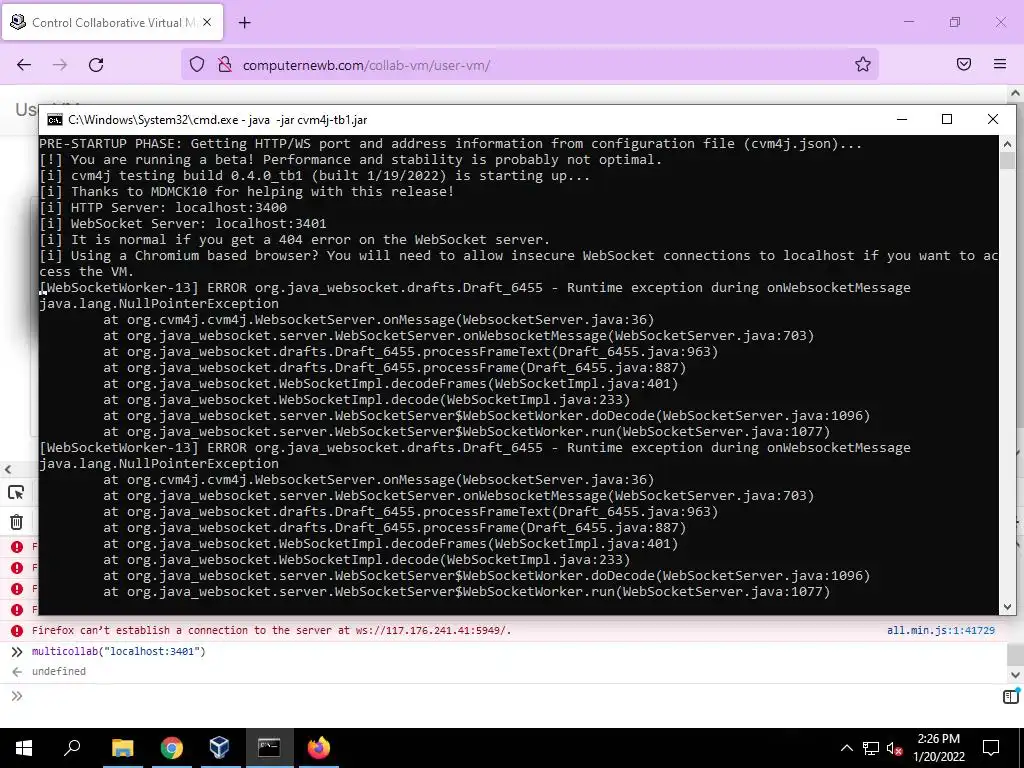Click the PRE-STARTUP PHASE console line
The image size is (1024, 768).
pos(450,144)
